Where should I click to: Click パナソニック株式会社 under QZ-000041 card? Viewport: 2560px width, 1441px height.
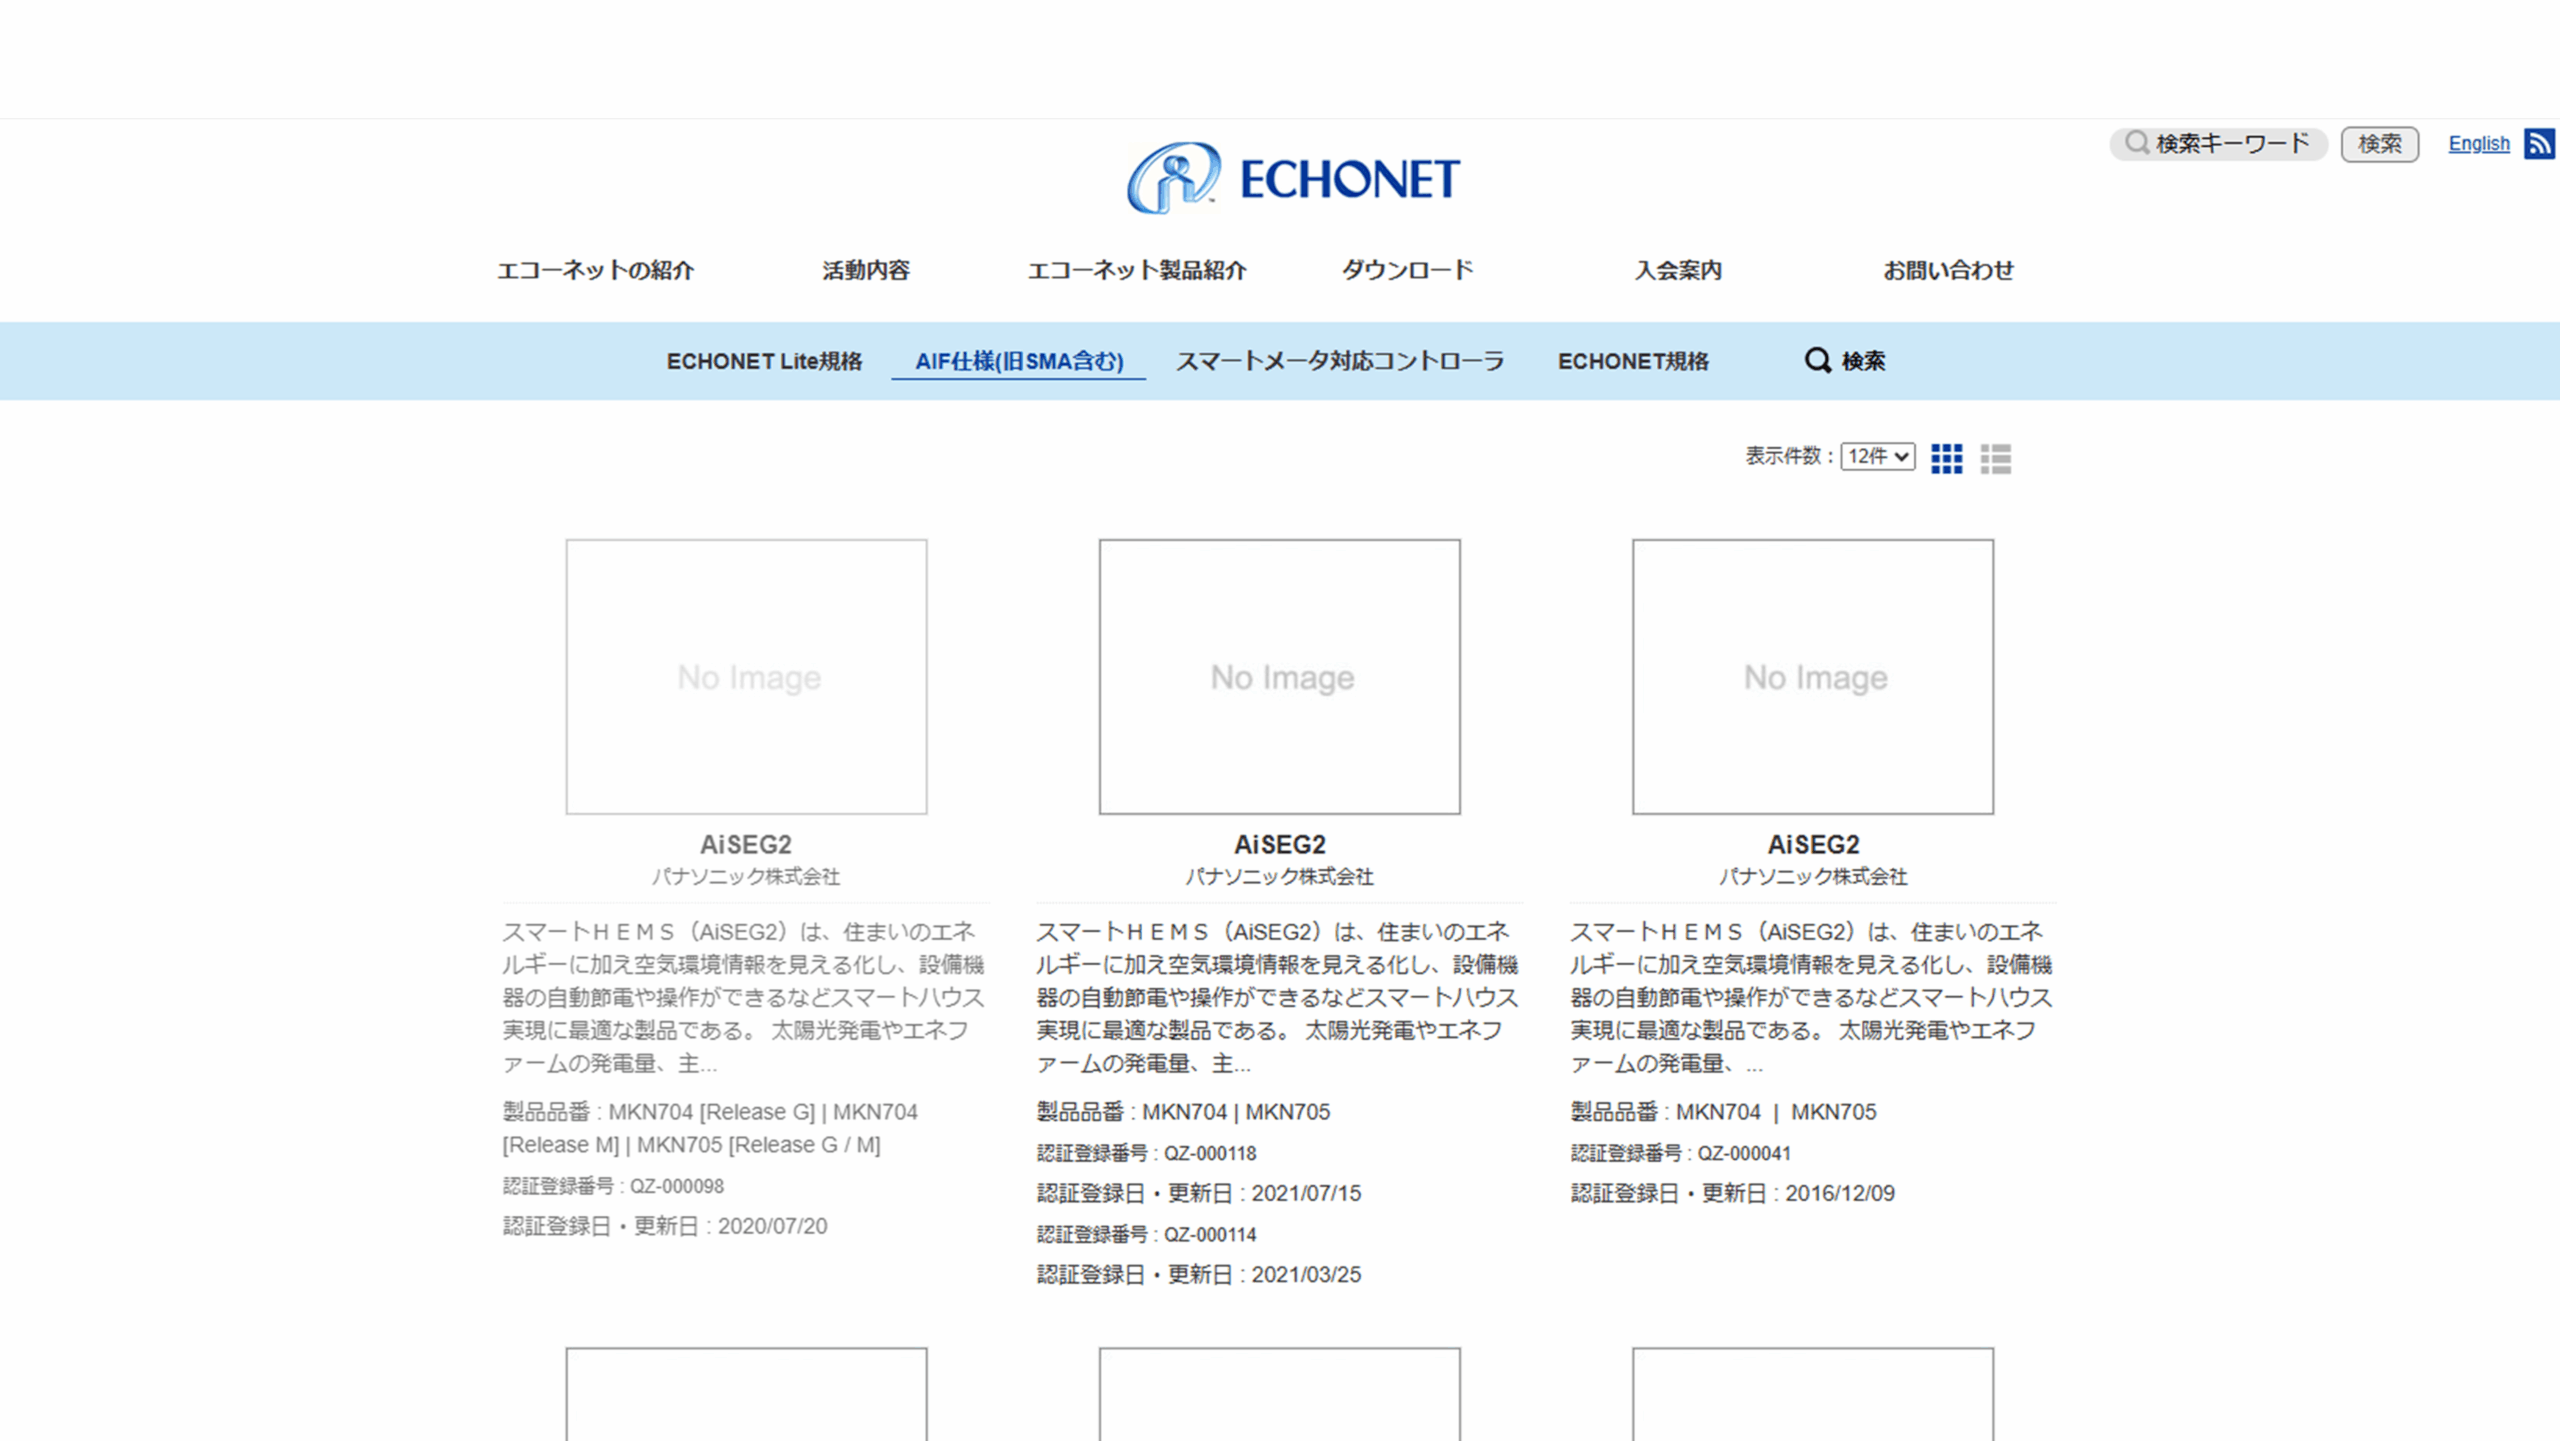point(1813,877)
